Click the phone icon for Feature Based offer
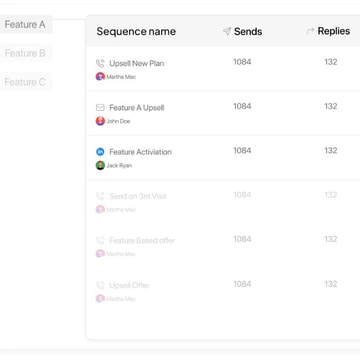This screenshot has width=360, height=360. click(x=100, y=241)
